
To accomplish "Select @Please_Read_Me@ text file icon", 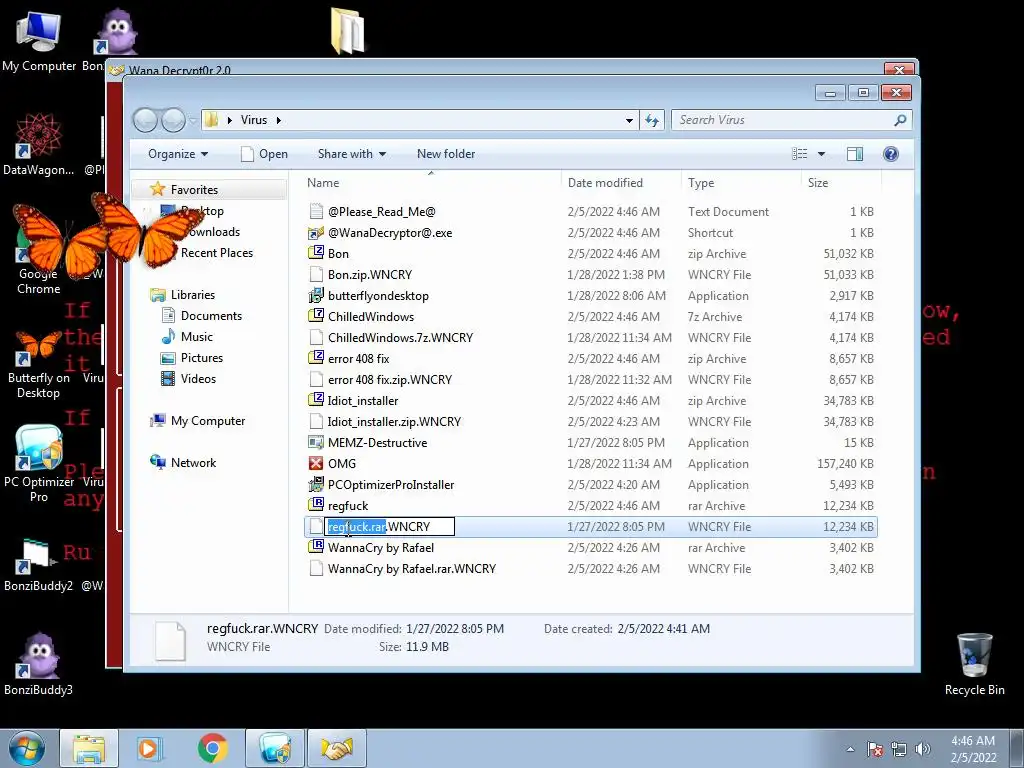I will pos(316,211).
